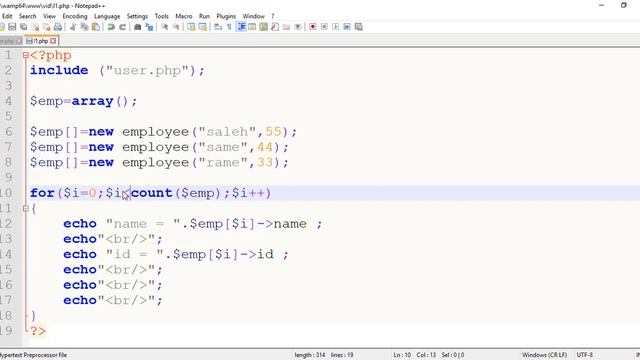This screenshot has height=360, width=640.
Task: Open the Plugins menu
Action: click(x=226, y=16)
